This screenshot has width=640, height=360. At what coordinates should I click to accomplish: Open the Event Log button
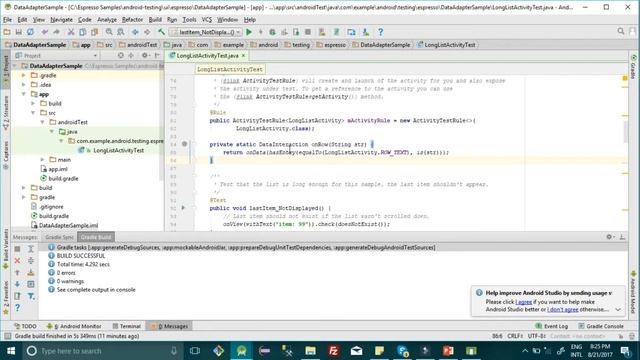click(551, 326)
